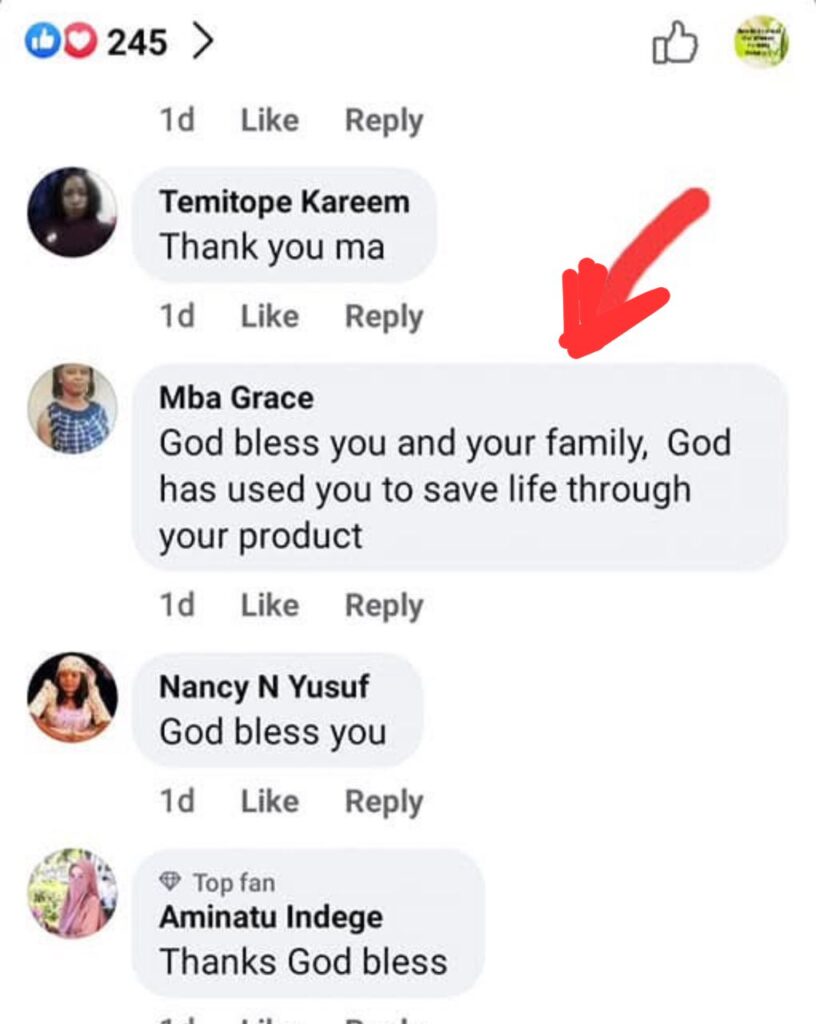Like Mba Grace's comment
Image resolution: width=816 pixels, height=1024 pixels.
coord(269,605)
